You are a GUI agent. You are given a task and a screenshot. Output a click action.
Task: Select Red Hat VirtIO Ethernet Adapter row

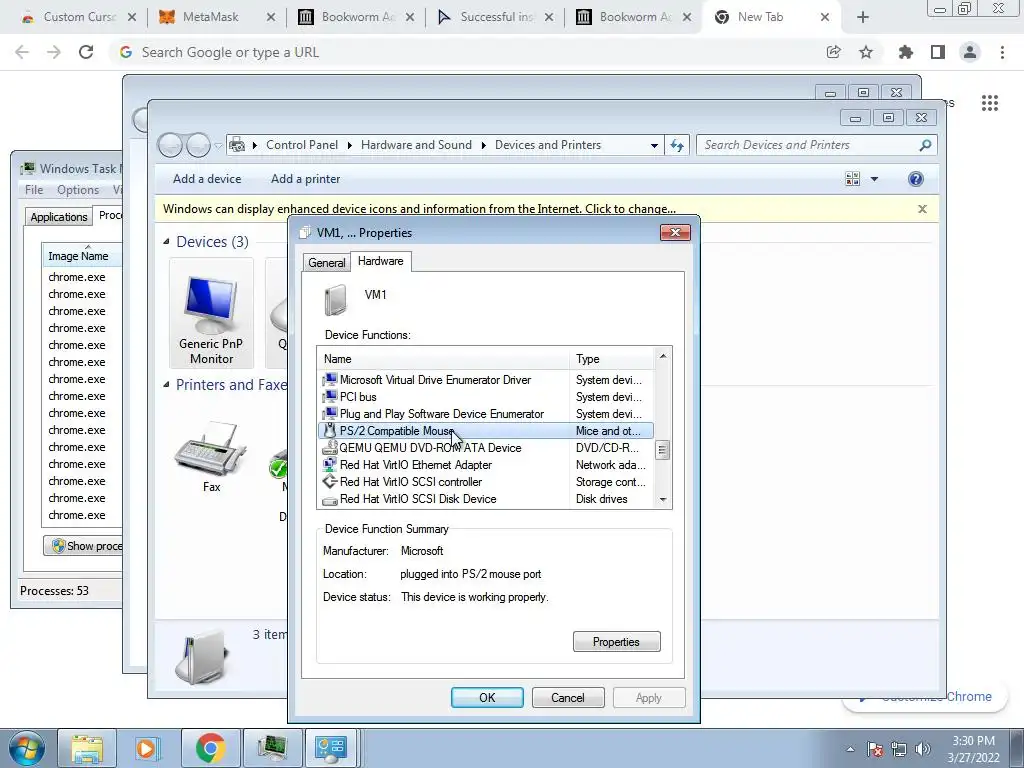[x=485, y=465]
